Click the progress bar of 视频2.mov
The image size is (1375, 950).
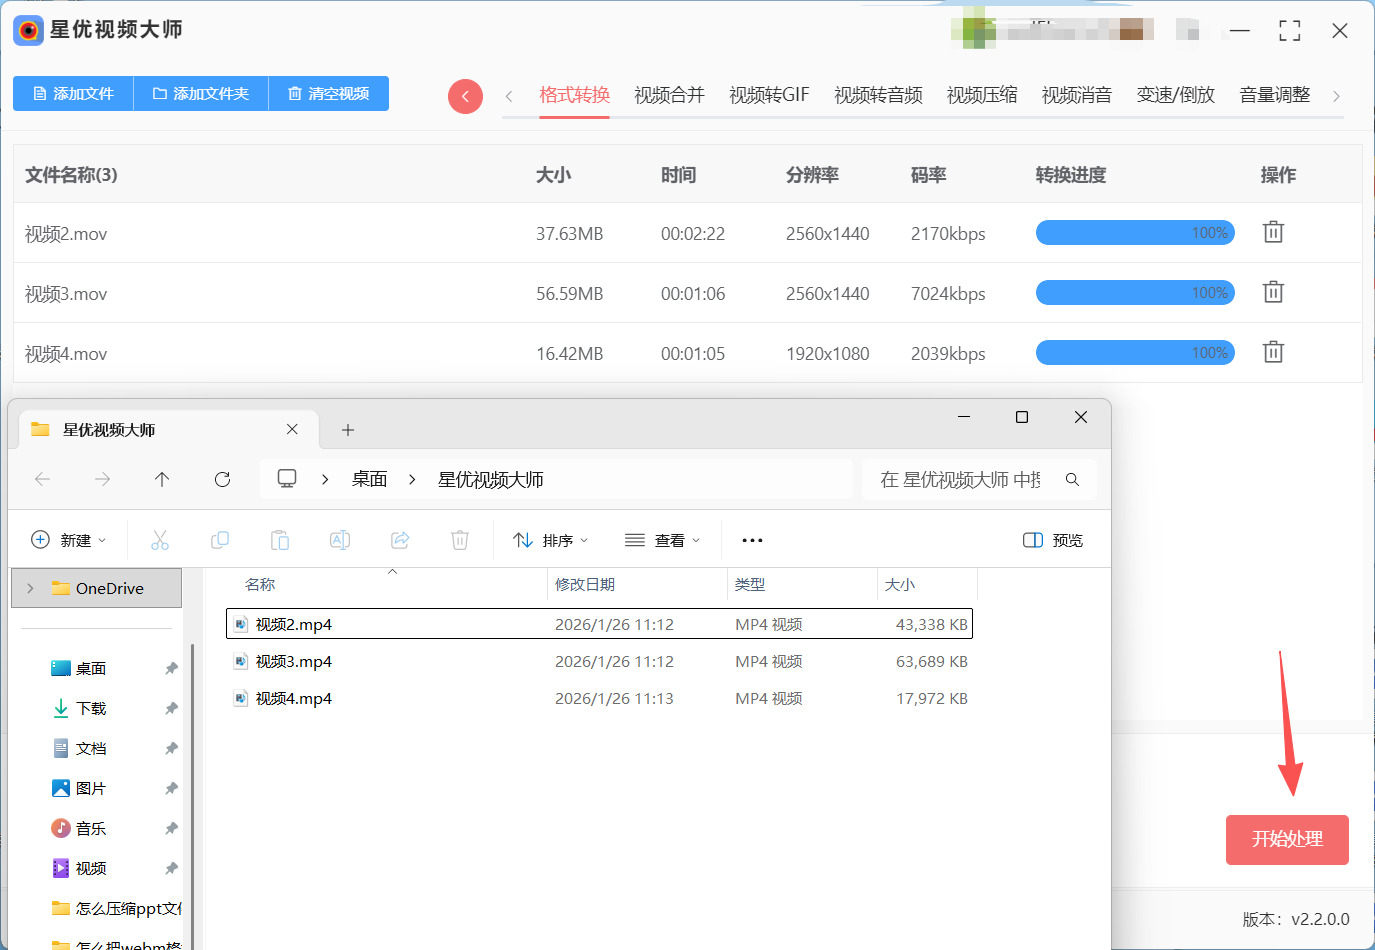click(1135, 233)
